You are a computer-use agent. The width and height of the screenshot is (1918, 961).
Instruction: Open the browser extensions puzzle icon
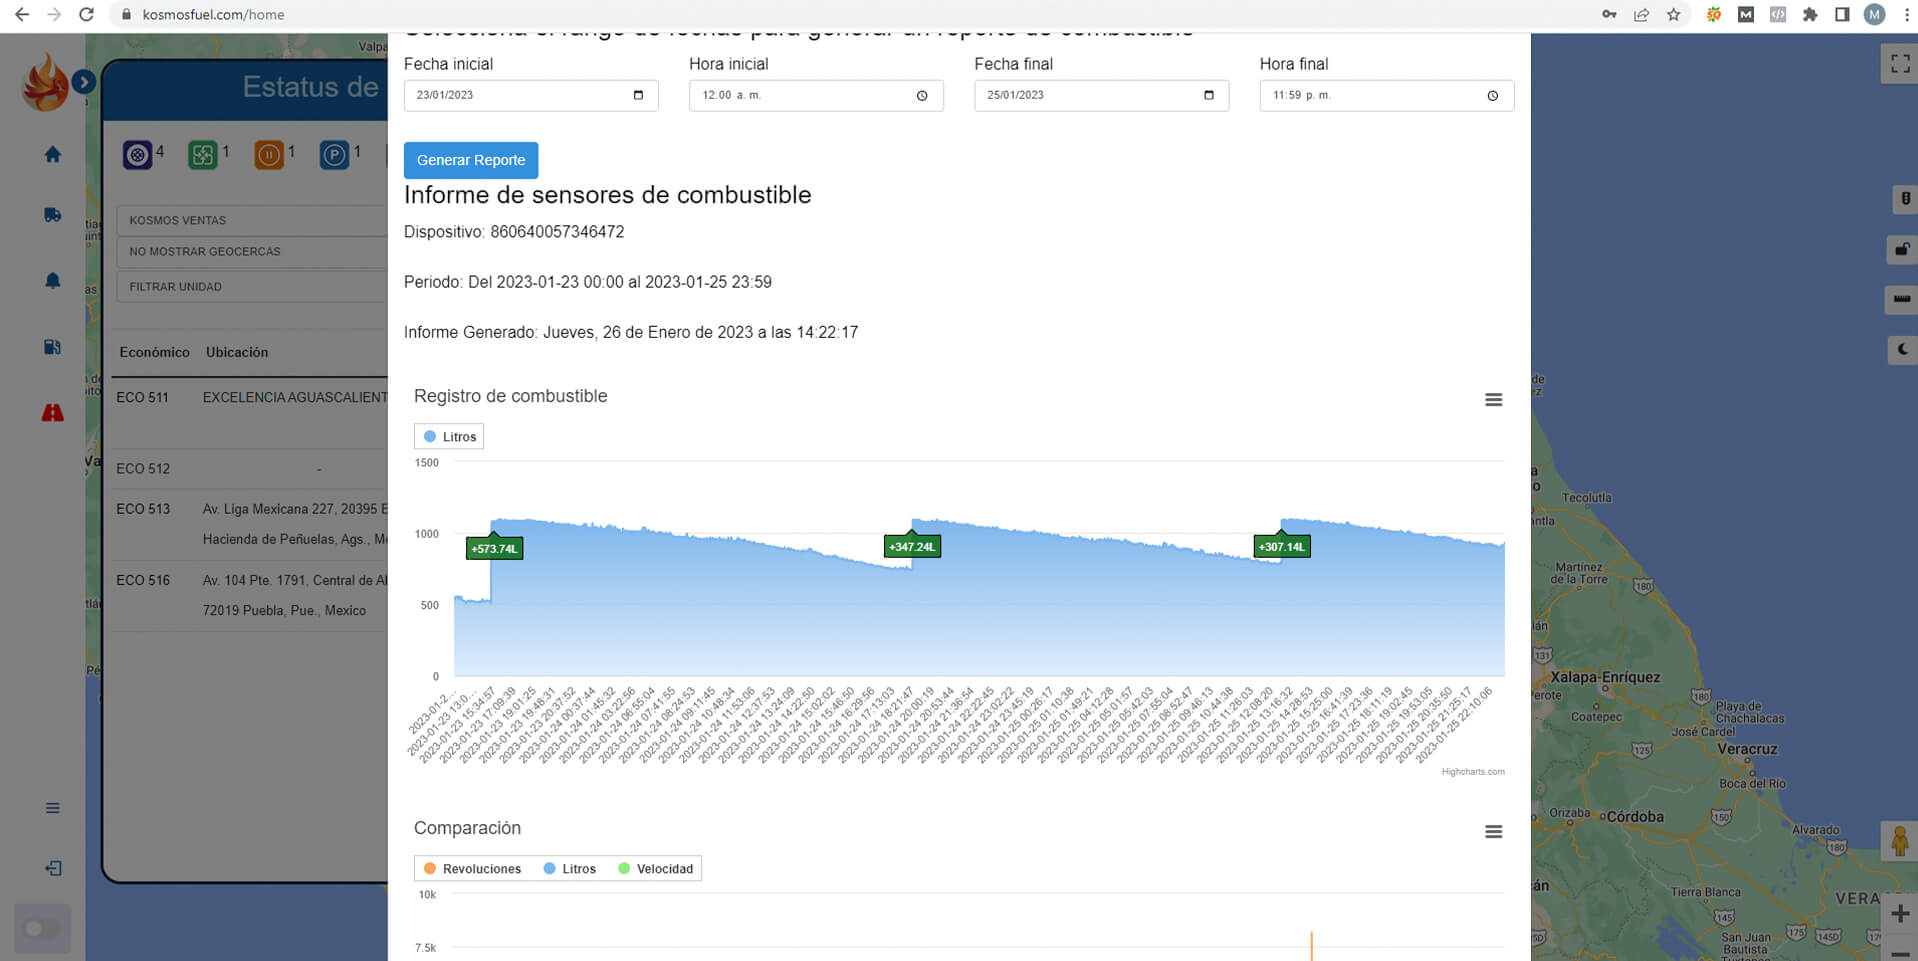pyautogui.click(x=1810, y=14)
